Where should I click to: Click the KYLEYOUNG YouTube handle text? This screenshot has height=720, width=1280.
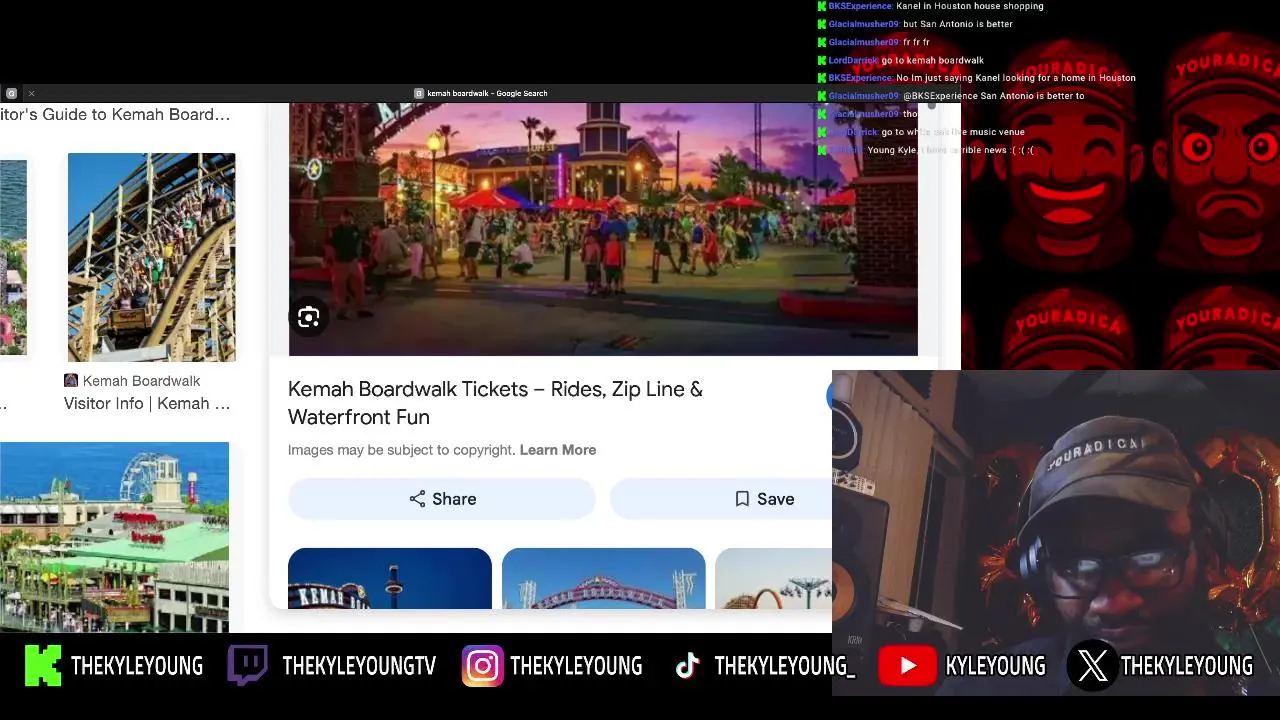click(995, 666)
